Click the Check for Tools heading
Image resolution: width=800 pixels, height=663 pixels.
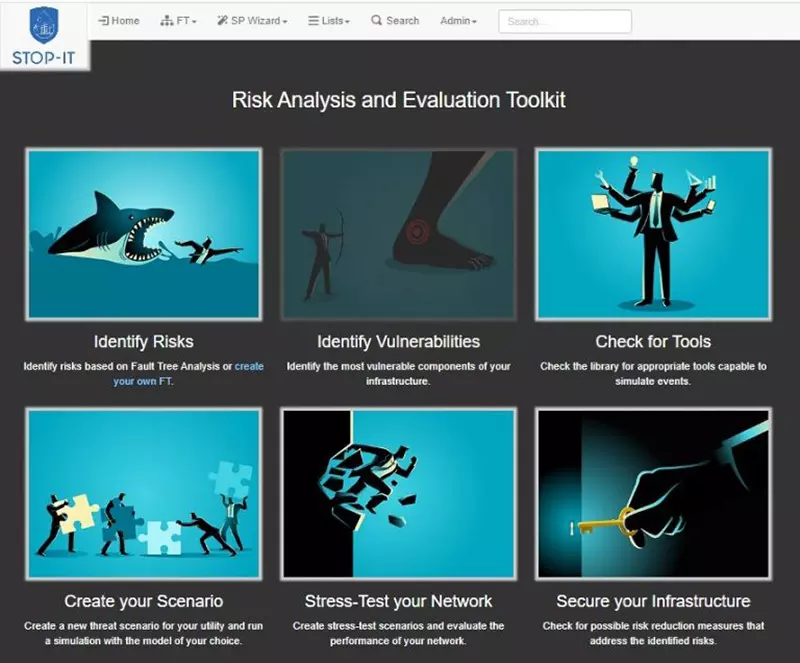tap(653, 342)
